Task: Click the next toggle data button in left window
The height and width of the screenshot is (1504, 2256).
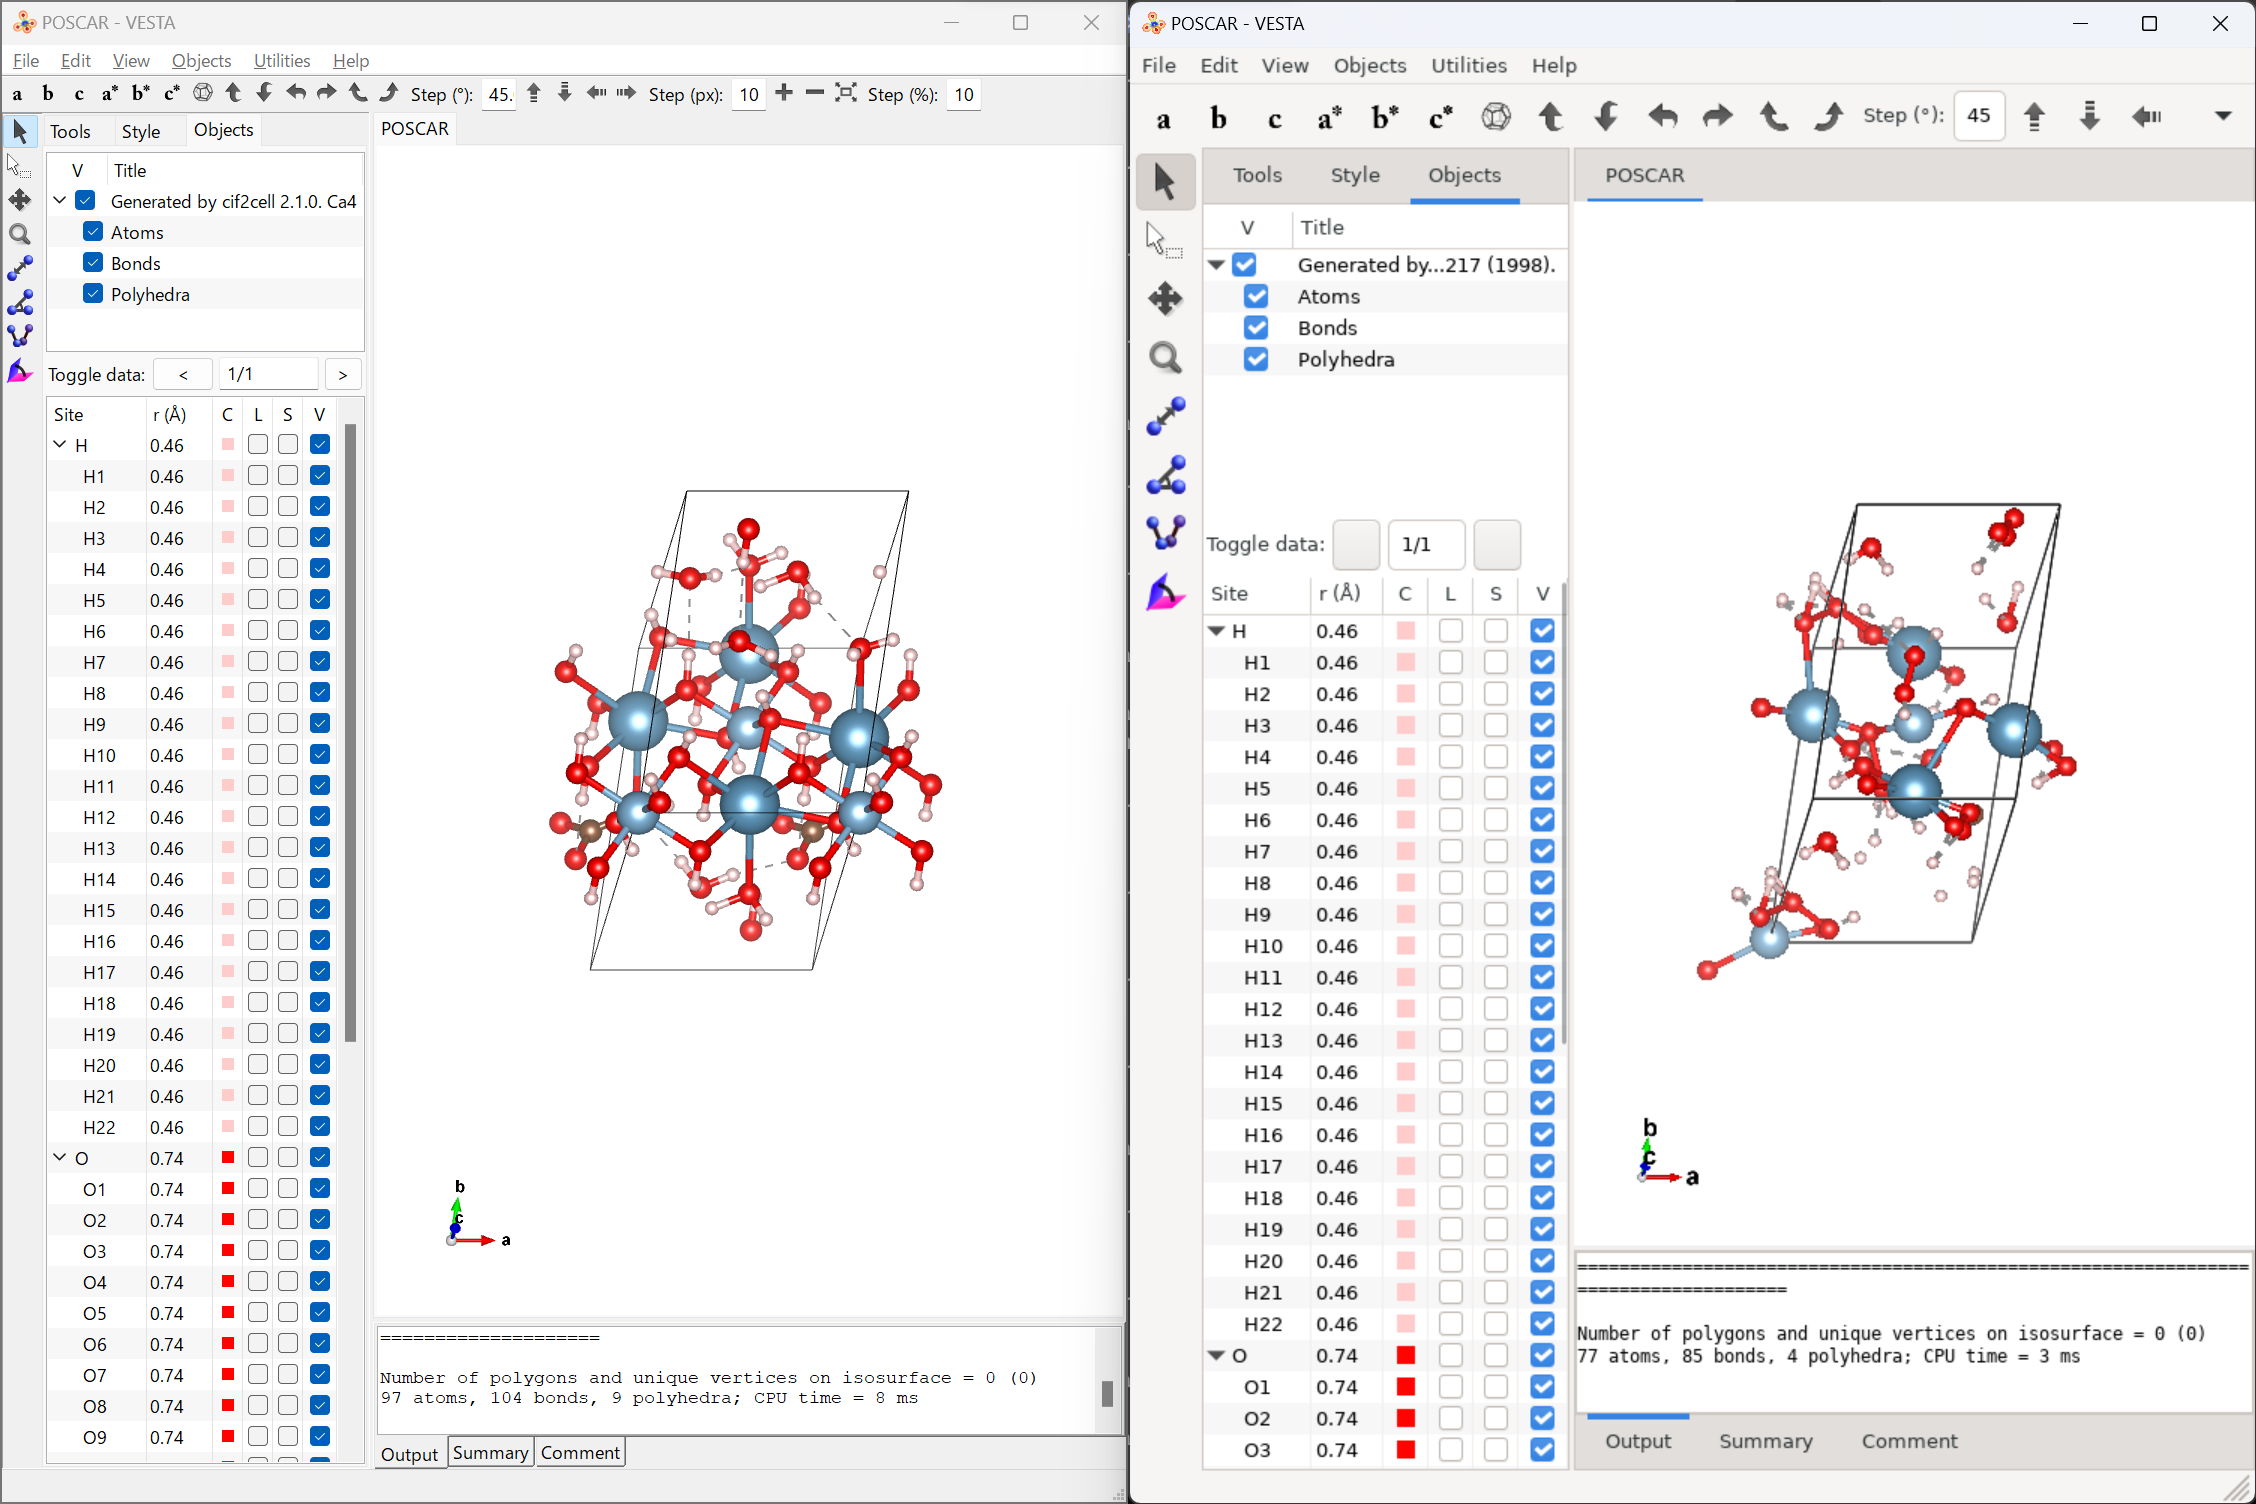Action: [343, 374]
